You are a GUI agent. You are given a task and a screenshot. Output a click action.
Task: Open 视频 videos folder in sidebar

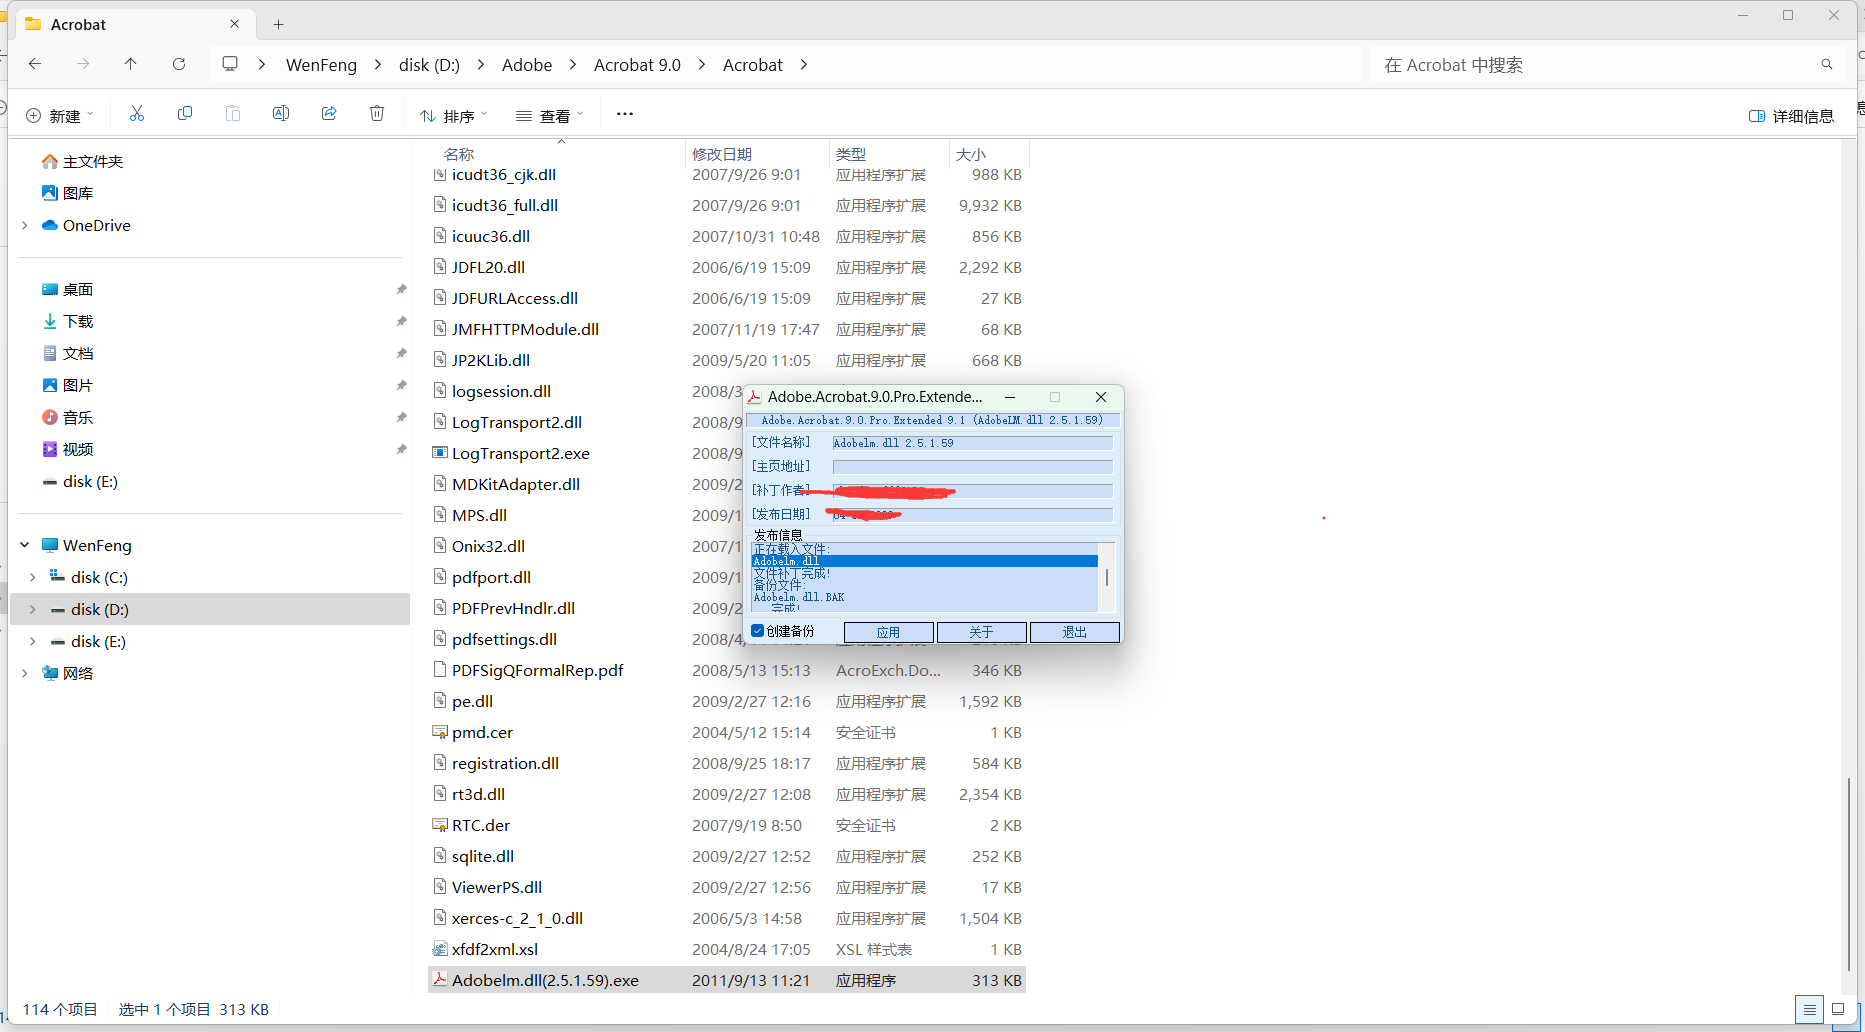(x=68, y=449)
